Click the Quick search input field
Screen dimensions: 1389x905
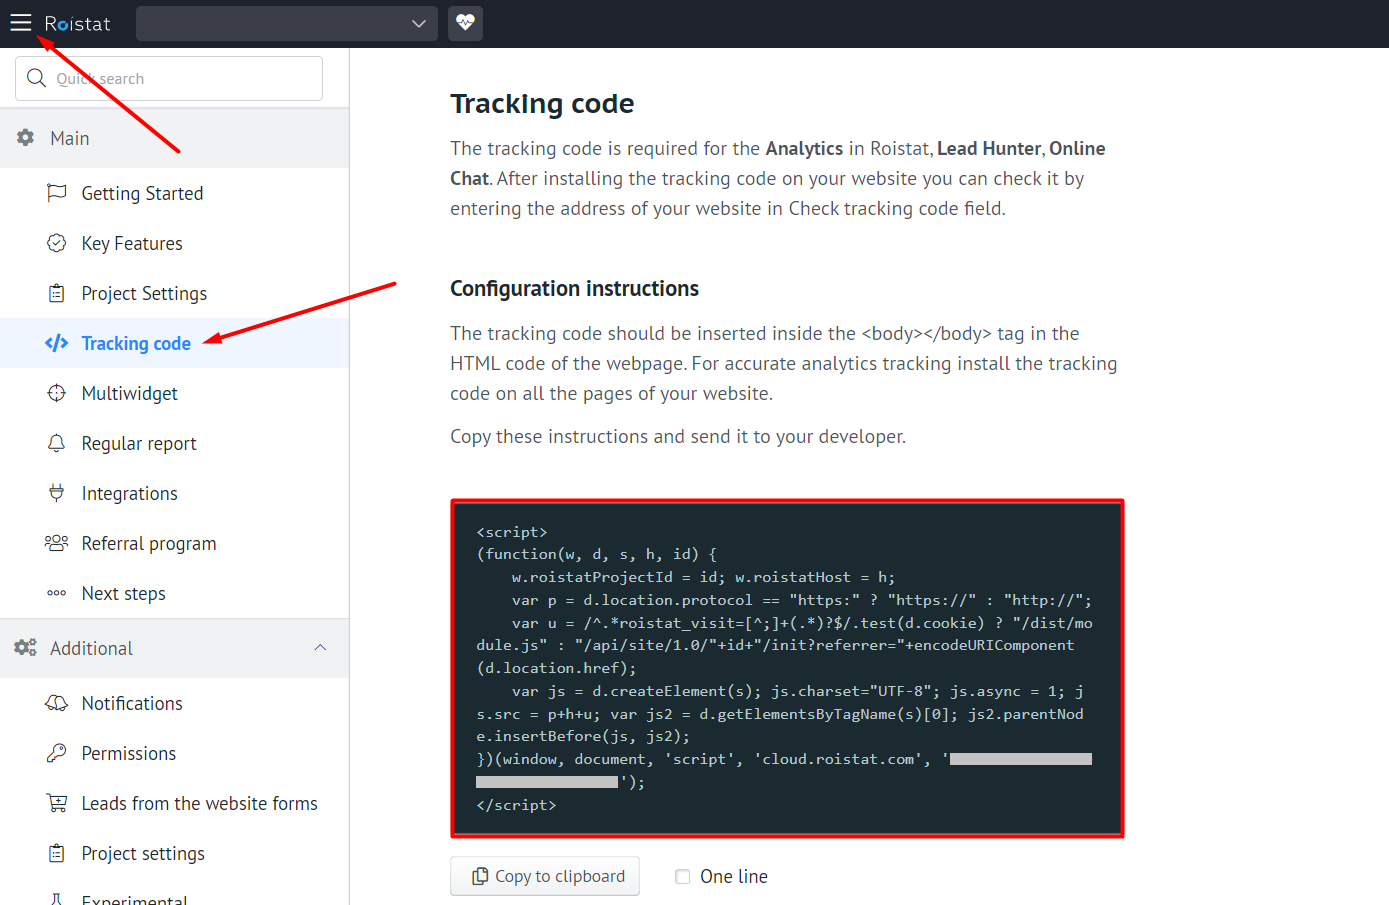click(x=169, y=78)
